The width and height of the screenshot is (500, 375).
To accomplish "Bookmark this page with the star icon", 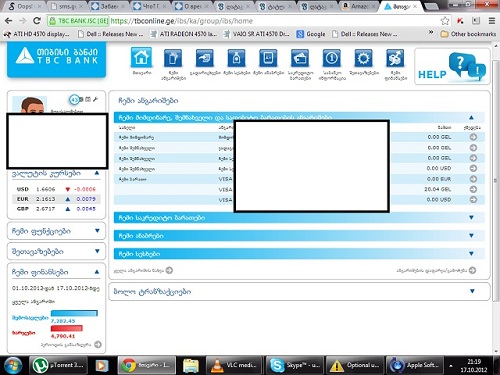I will click(445, 21).
